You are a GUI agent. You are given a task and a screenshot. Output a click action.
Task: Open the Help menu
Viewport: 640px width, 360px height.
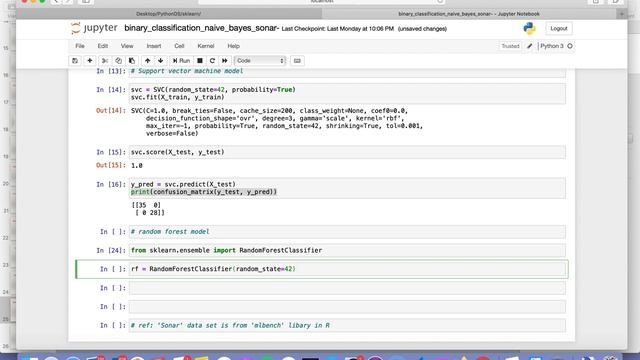pyautogui.click(x=233, y=46)
